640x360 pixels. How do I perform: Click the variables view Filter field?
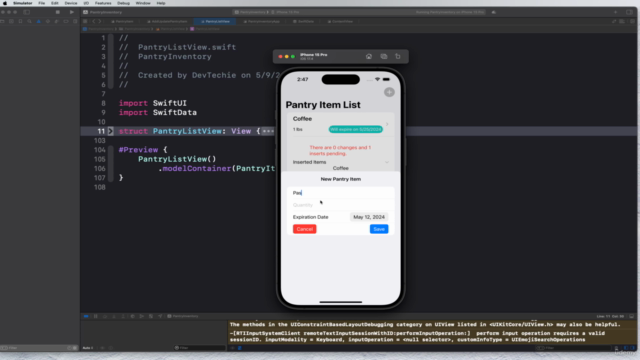[x=199, y=348]
